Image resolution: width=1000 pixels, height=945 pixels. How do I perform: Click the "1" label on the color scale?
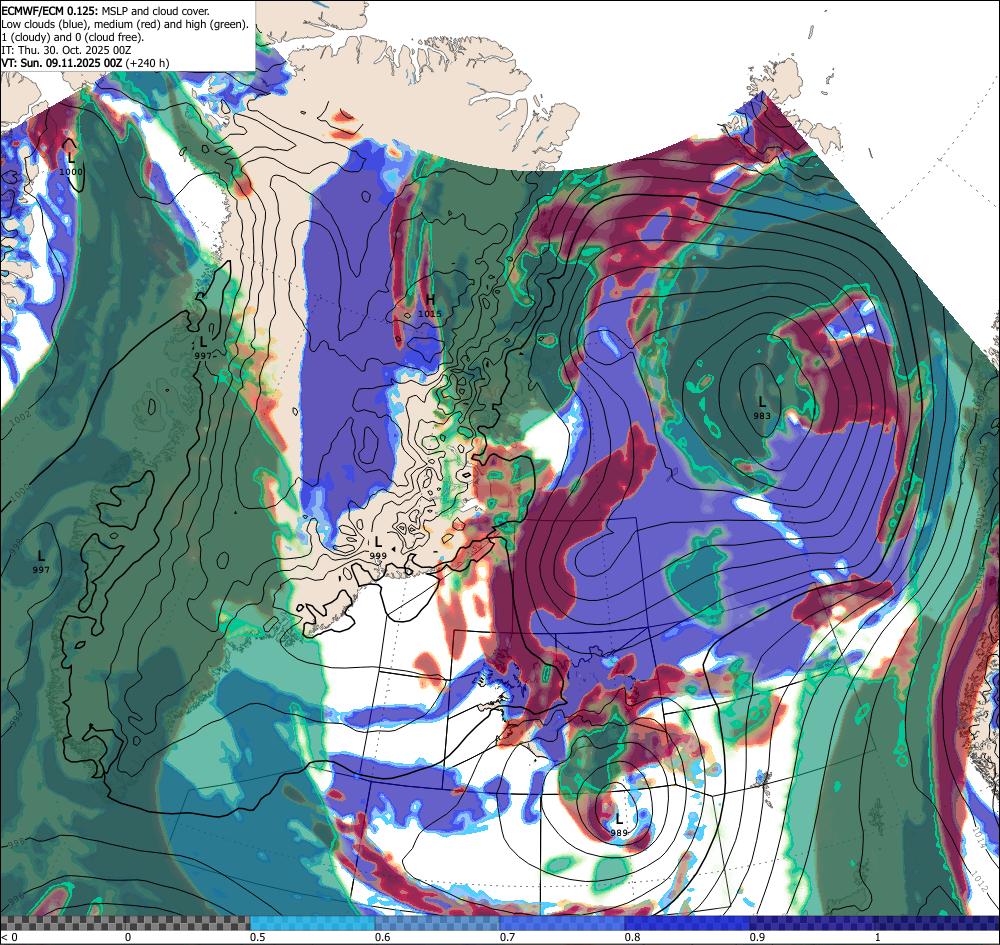[878, 937]
